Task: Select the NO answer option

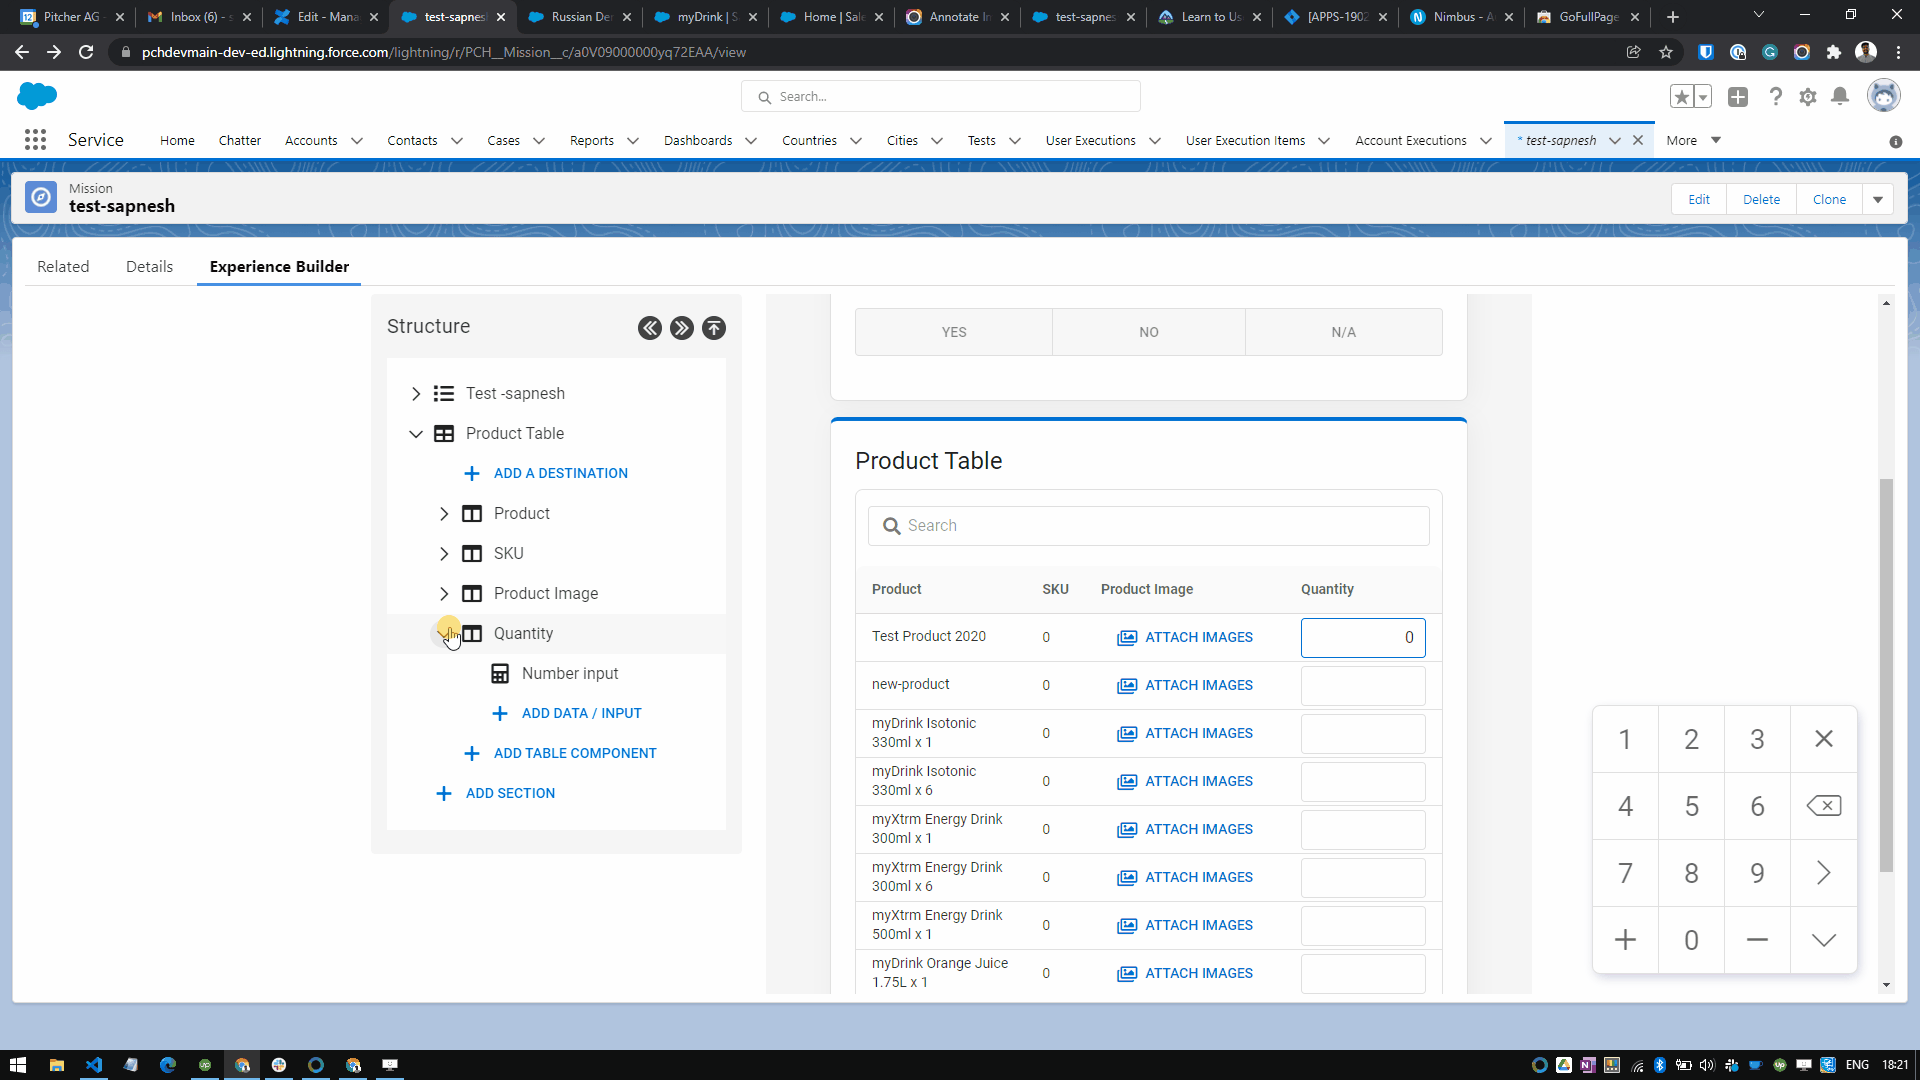Action: 1148,332
